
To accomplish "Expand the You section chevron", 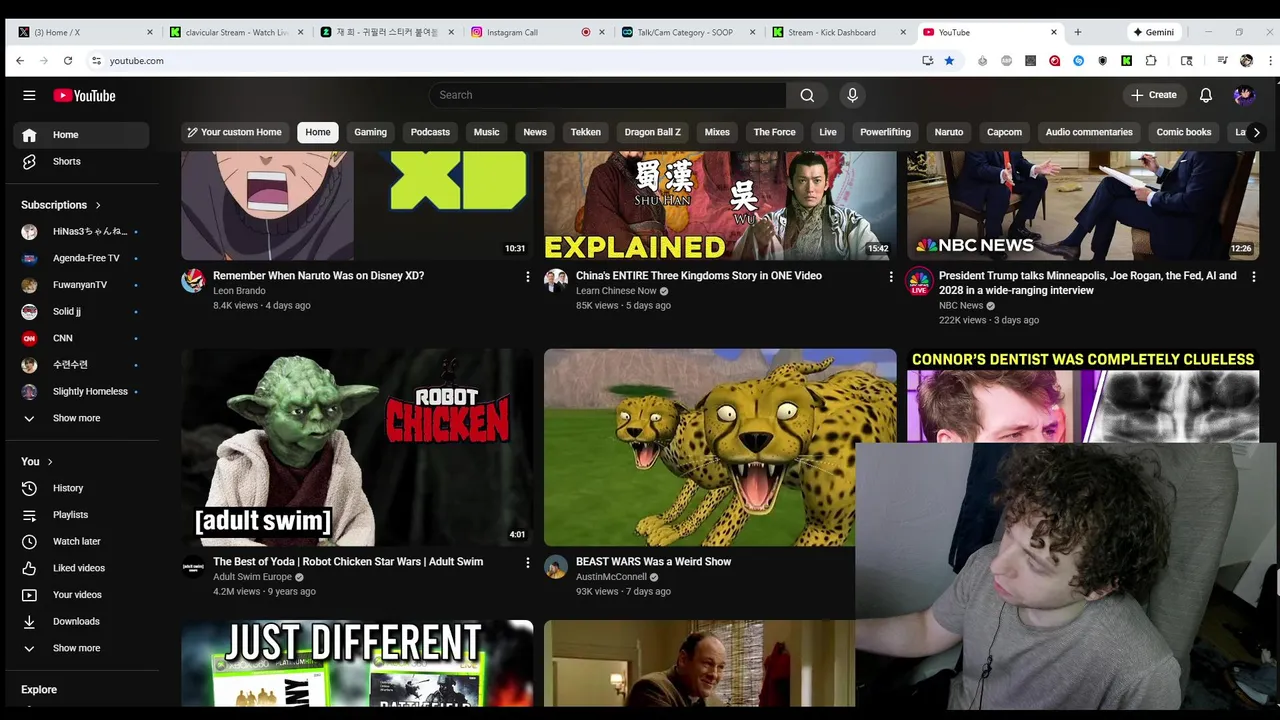I will pyautogui.click(x=50, y=462).
